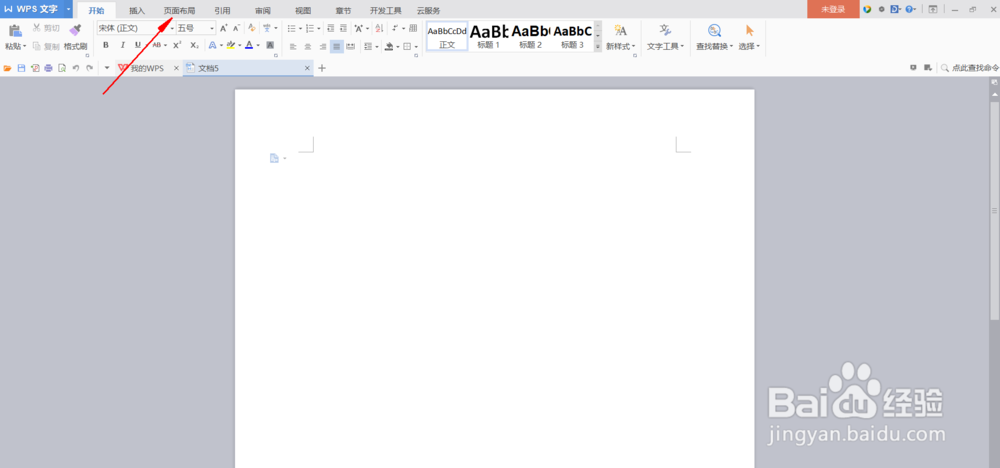Click the redo arrow icon

[90, 68]
